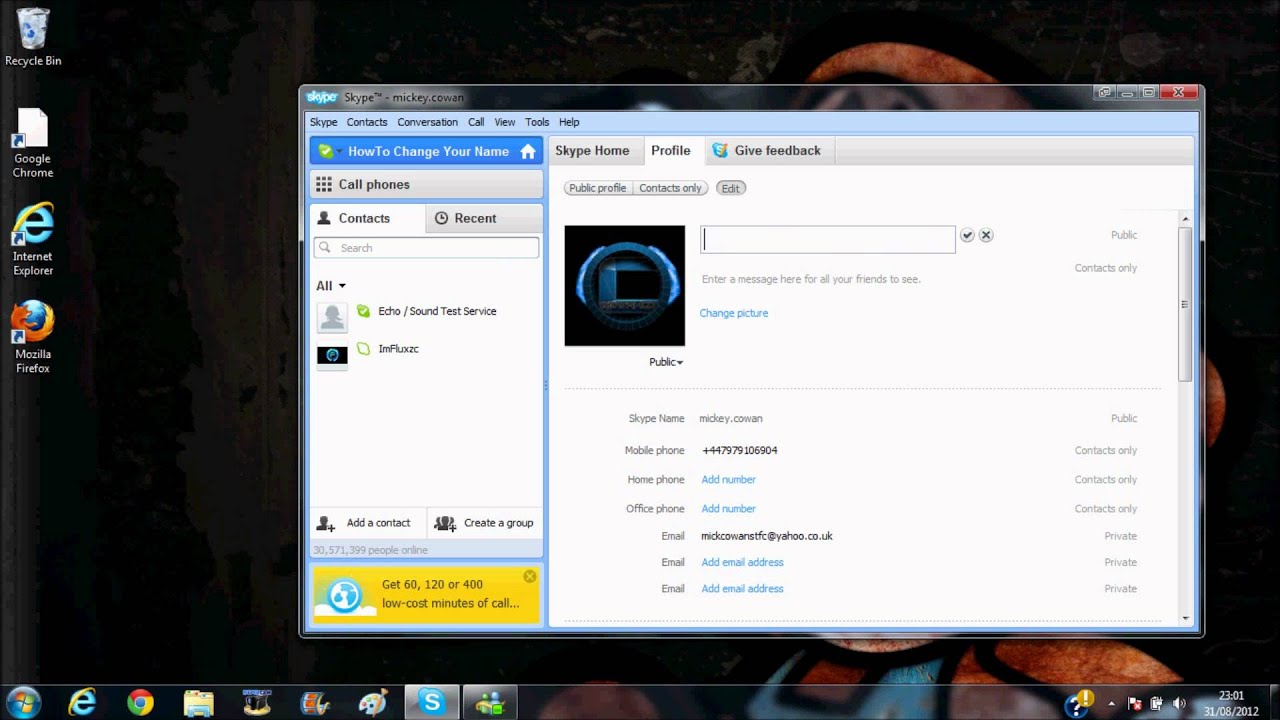Screen dimensions: 1280x720
Task: Click the Skype logo in title bar
Action: 322,97
